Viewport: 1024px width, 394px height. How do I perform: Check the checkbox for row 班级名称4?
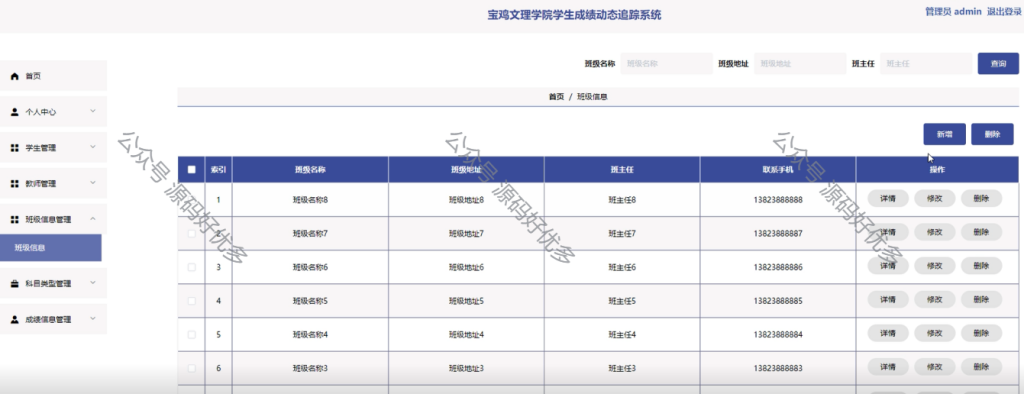191,335
